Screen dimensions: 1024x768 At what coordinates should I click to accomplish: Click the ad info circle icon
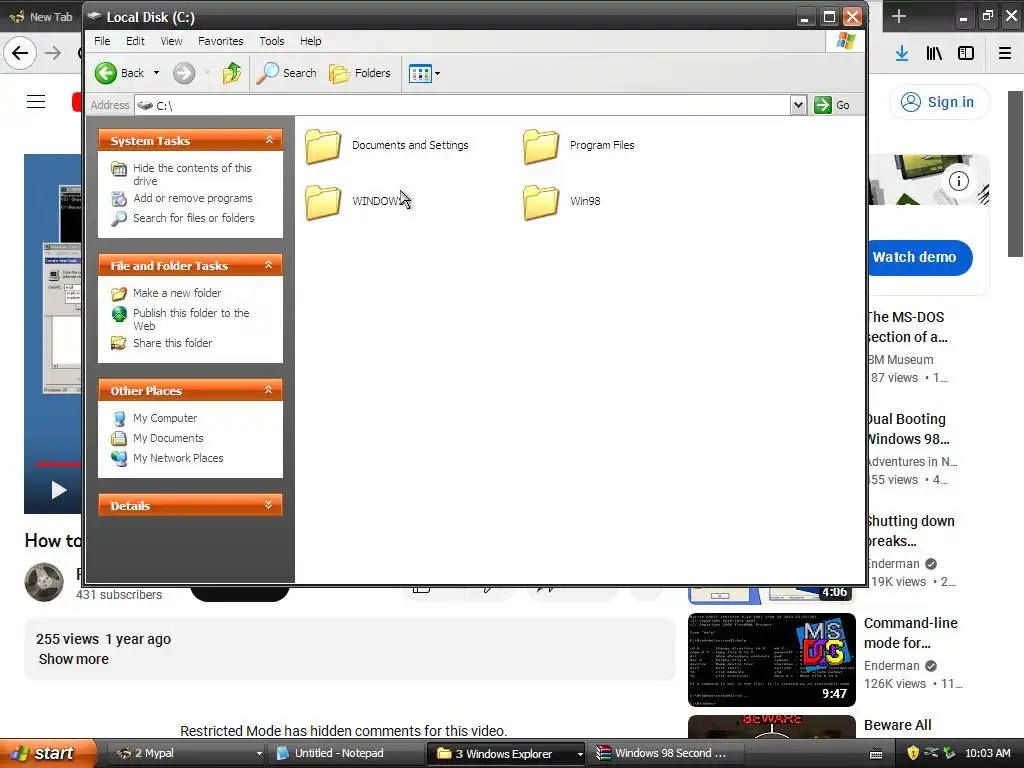click(958, 181)
